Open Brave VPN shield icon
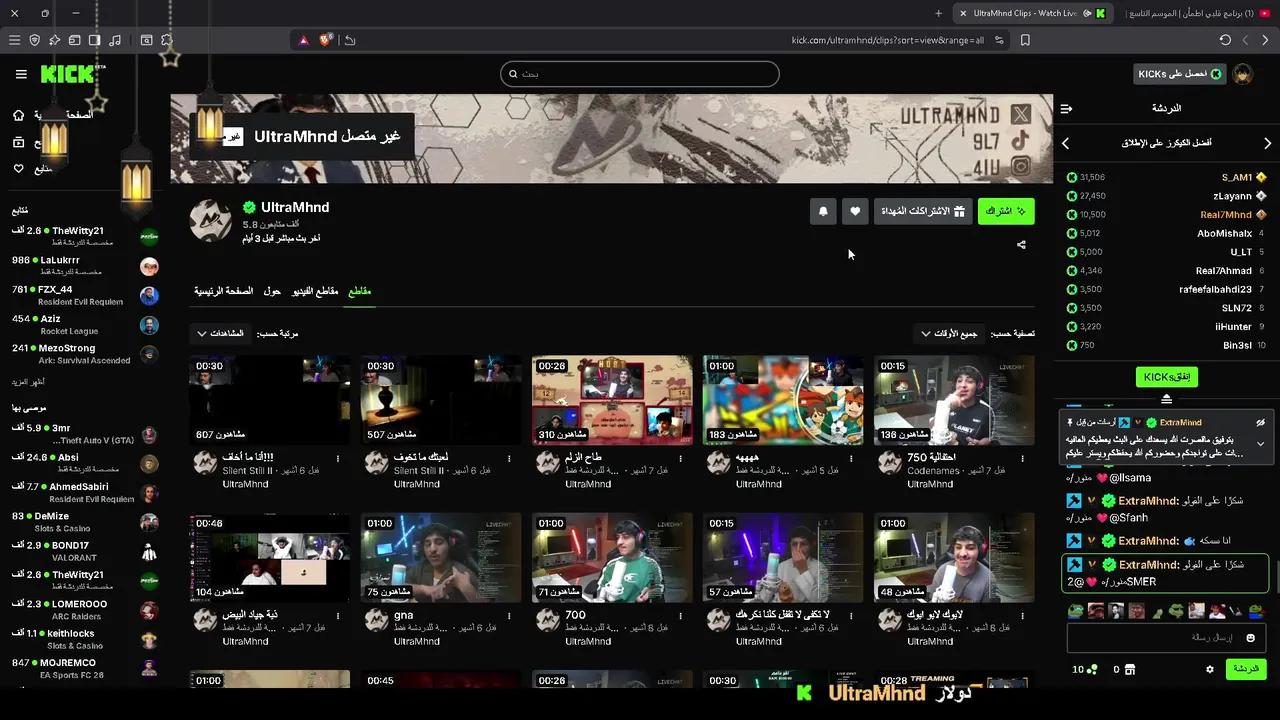This screenshot has height=720, width=1280. pyautogui.click(x=34, y=40)
